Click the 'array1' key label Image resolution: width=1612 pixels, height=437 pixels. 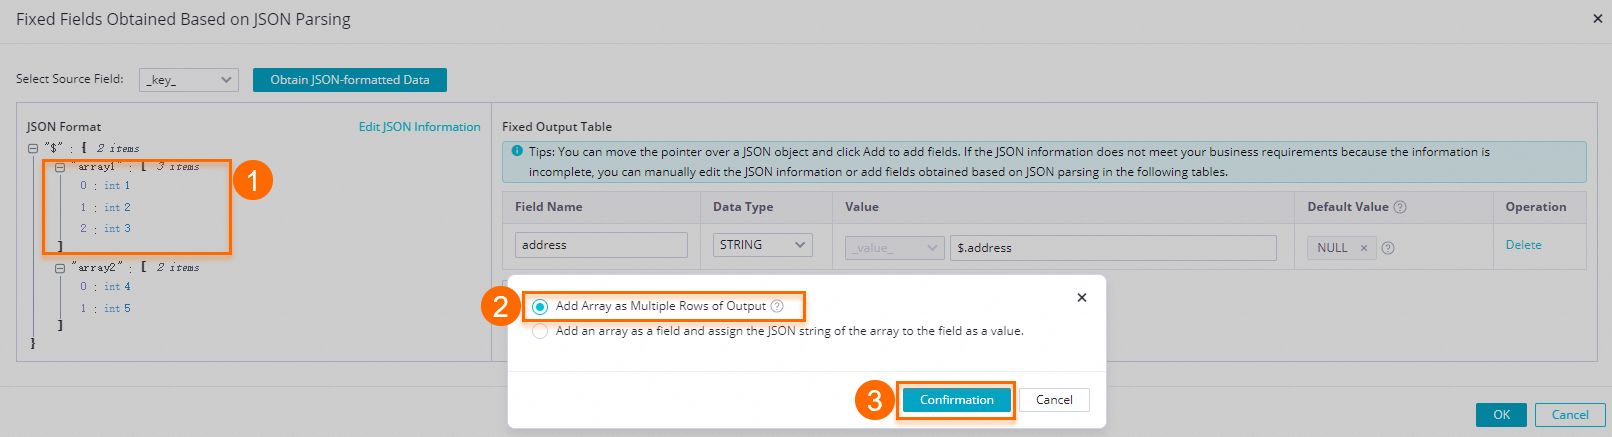coord(96,167)
